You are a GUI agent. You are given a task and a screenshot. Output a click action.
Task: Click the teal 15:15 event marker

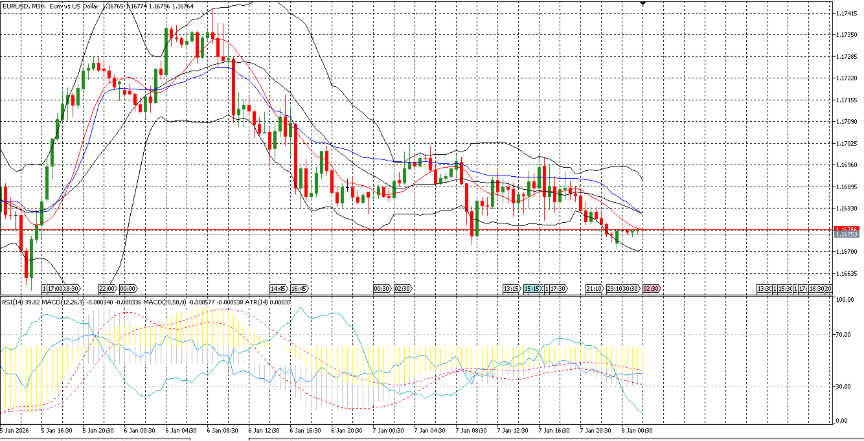pyautogui.click(x=531, y=288)
